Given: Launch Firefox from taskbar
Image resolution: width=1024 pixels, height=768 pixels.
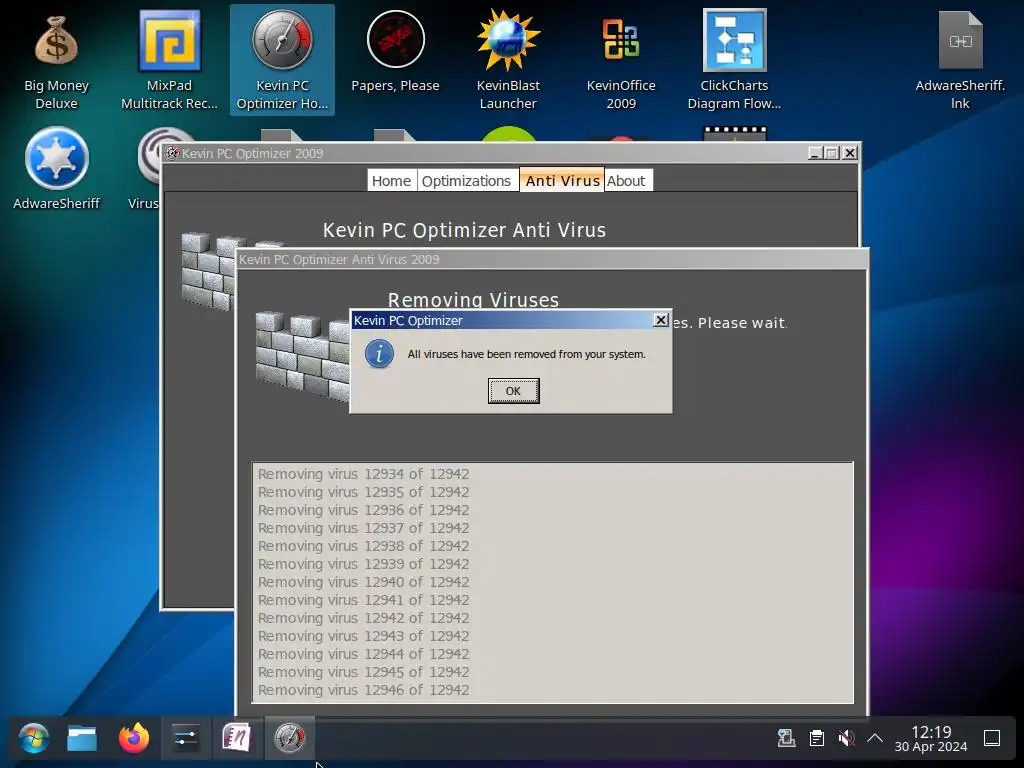Looking at the screenshot, I should point(134,739).
